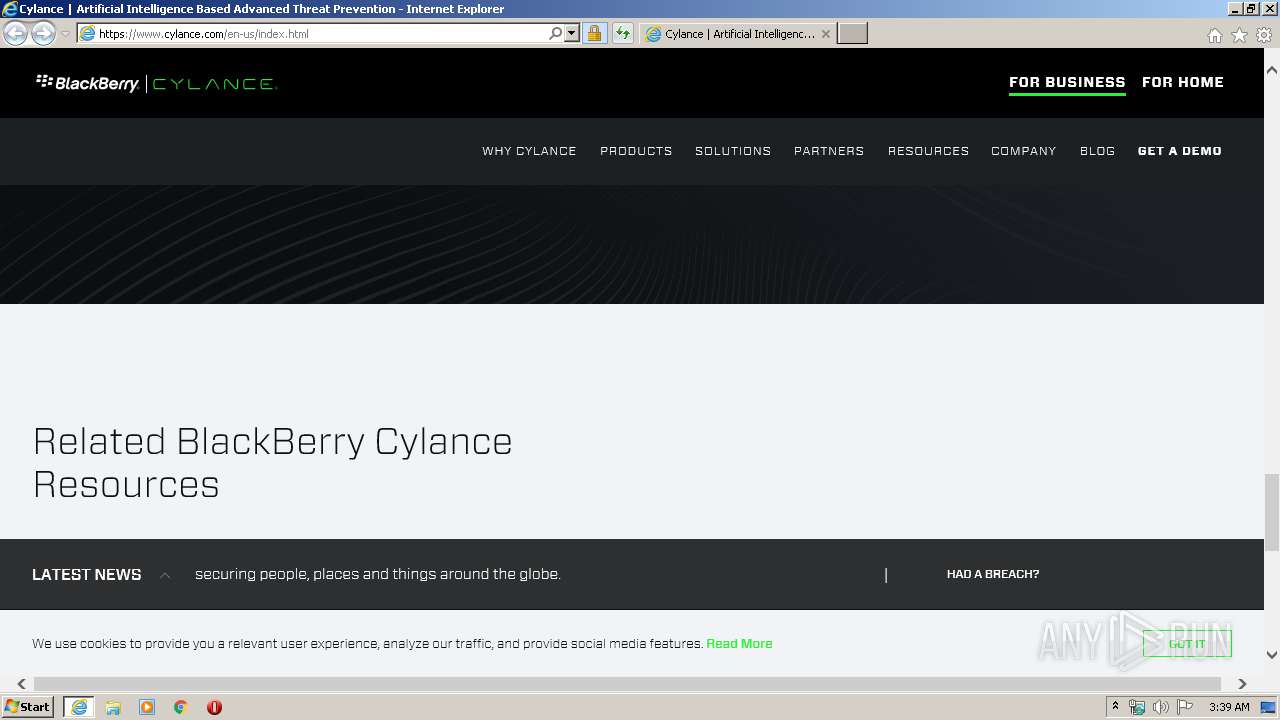This screenshot has height=720, width=1280.
Task: Go to the BLOG page
Action: coord(1097,151)
